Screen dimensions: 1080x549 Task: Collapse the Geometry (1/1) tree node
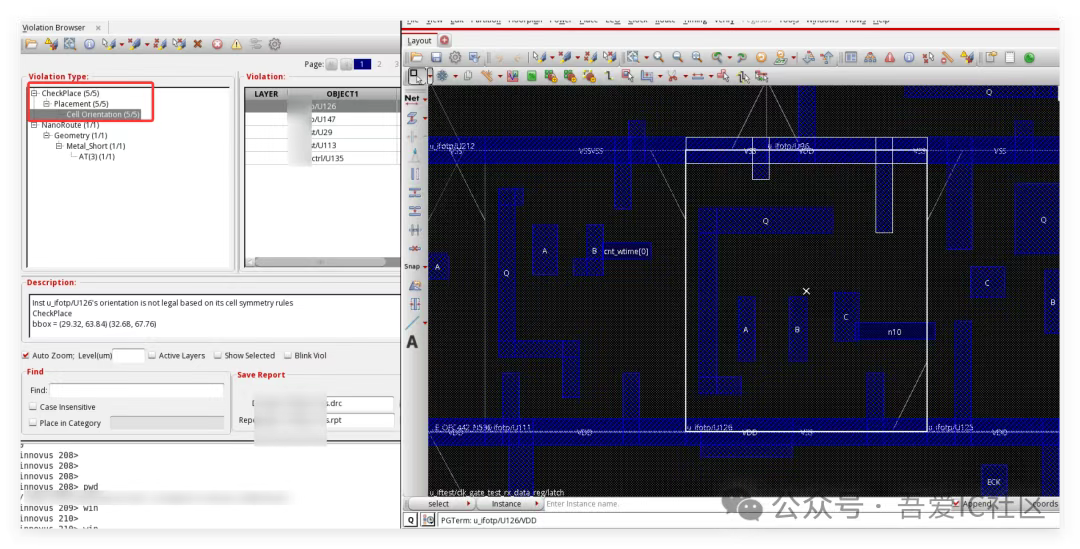coord(47,135)
